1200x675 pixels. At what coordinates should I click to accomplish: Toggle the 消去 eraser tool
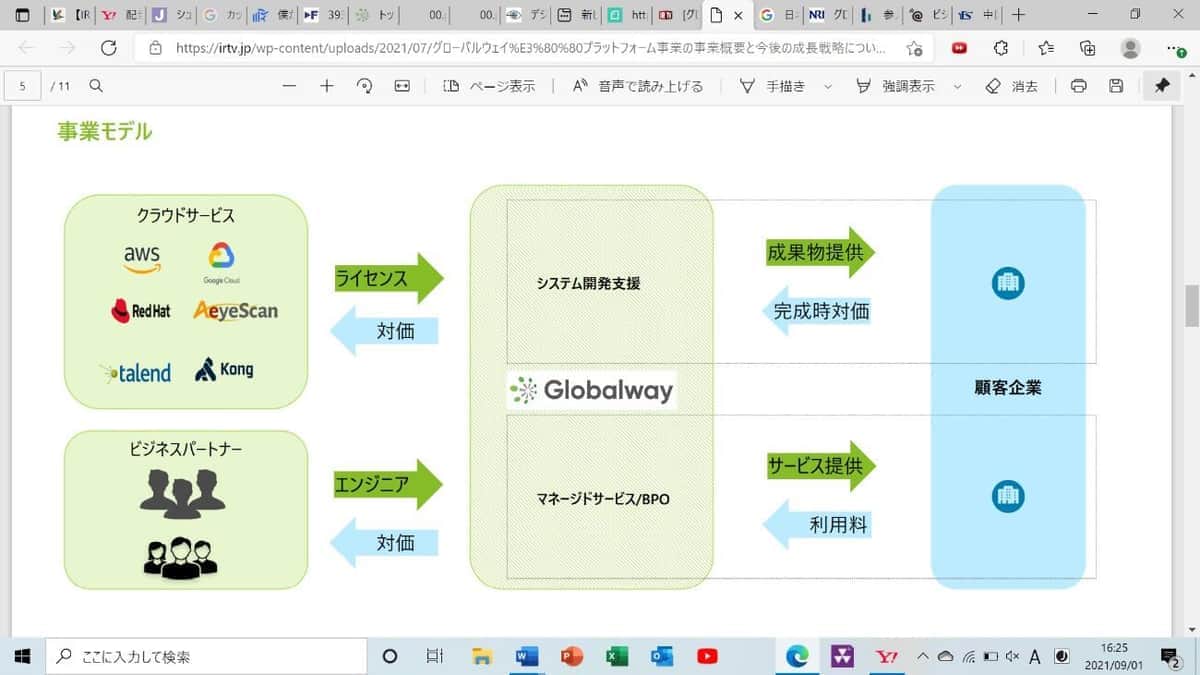pos(1012,86)
